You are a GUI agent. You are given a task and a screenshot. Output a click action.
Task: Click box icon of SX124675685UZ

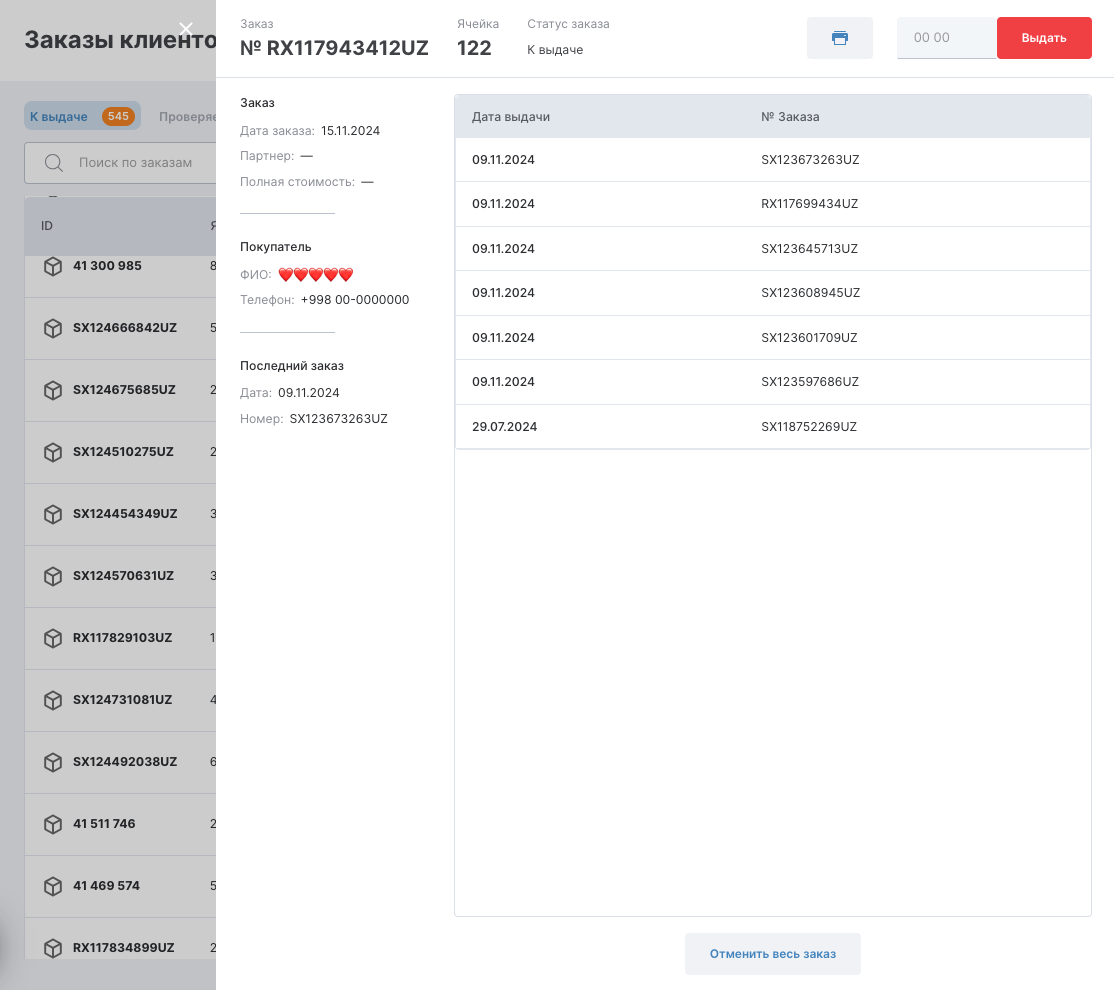click(53, 390)
